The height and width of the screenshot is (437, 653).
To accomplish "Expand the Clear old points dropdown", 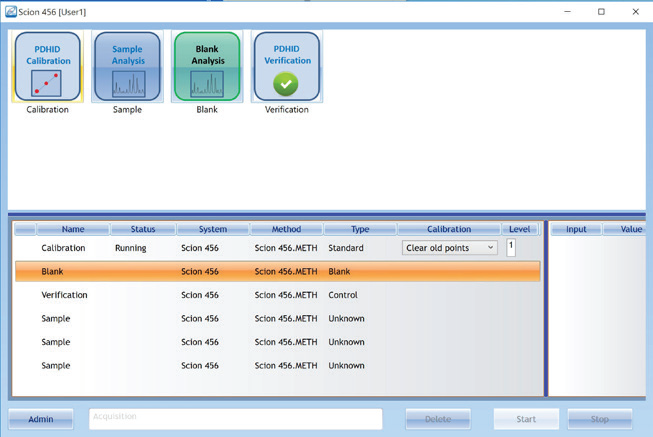I will 450,248.
